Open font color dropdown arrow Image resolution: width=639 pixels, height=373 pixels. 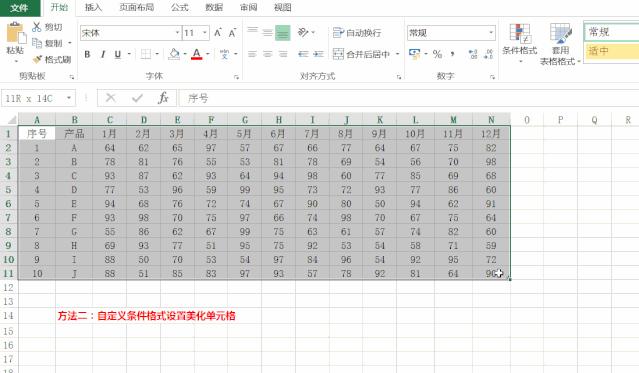(207, 54)
